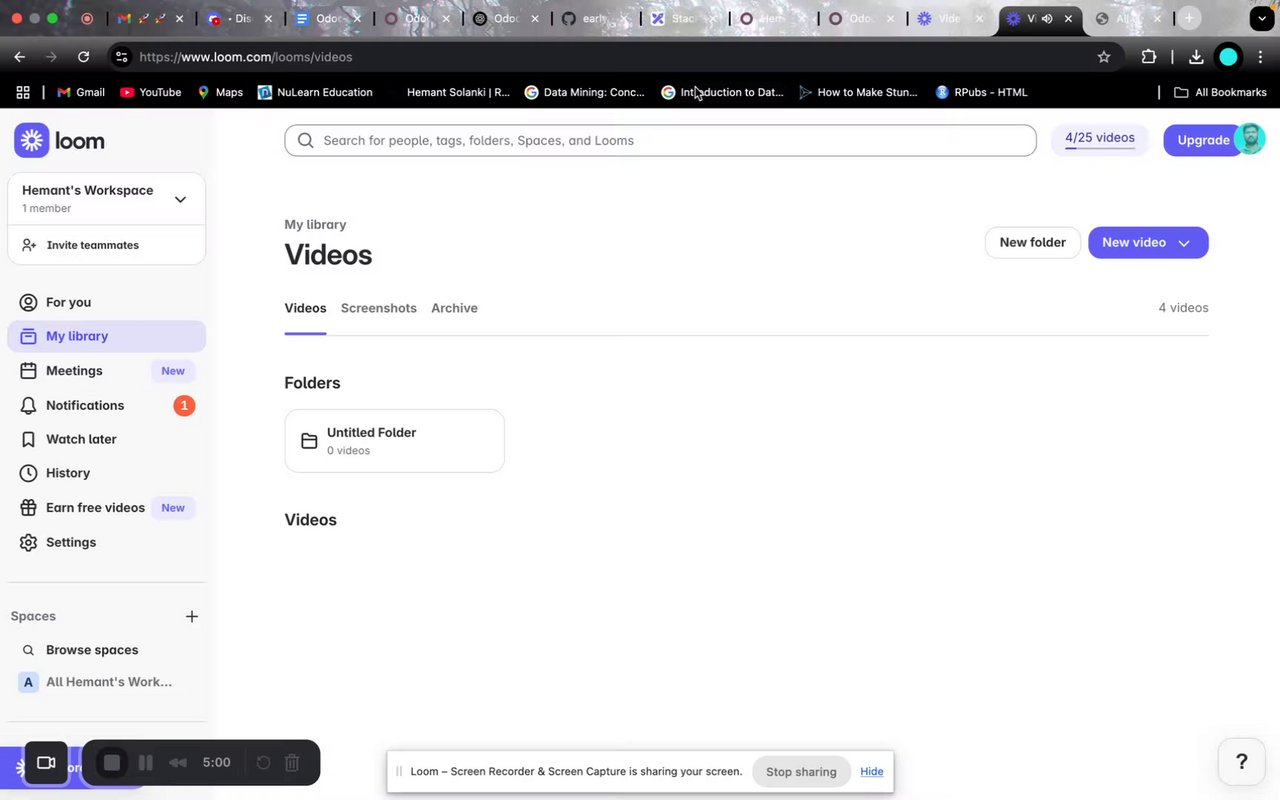1280x800 pixels.
Task: Click the help question mark button
Action: (1242, 762)
